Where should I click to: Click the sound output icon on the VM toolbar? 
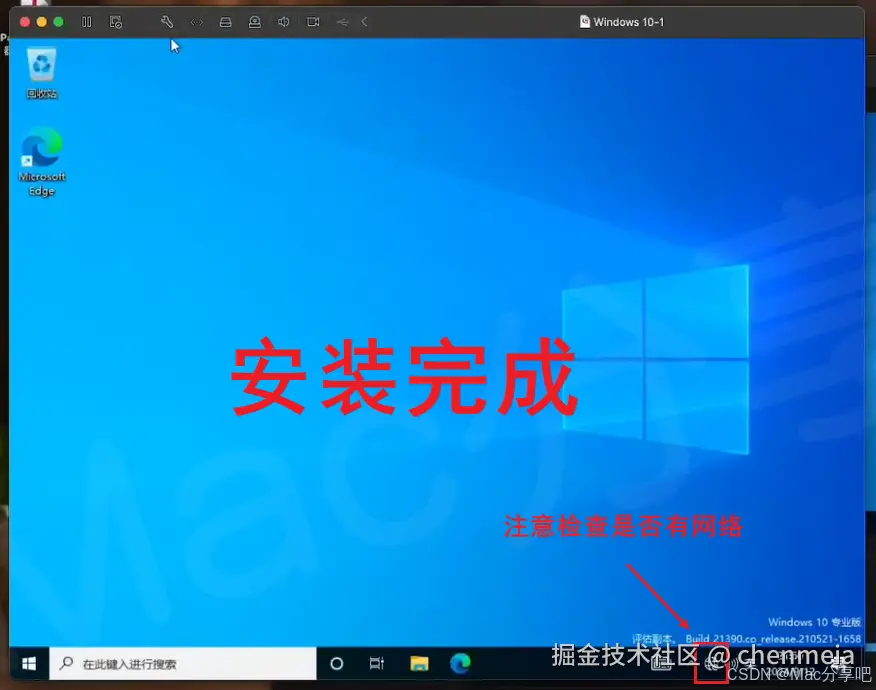283,21
